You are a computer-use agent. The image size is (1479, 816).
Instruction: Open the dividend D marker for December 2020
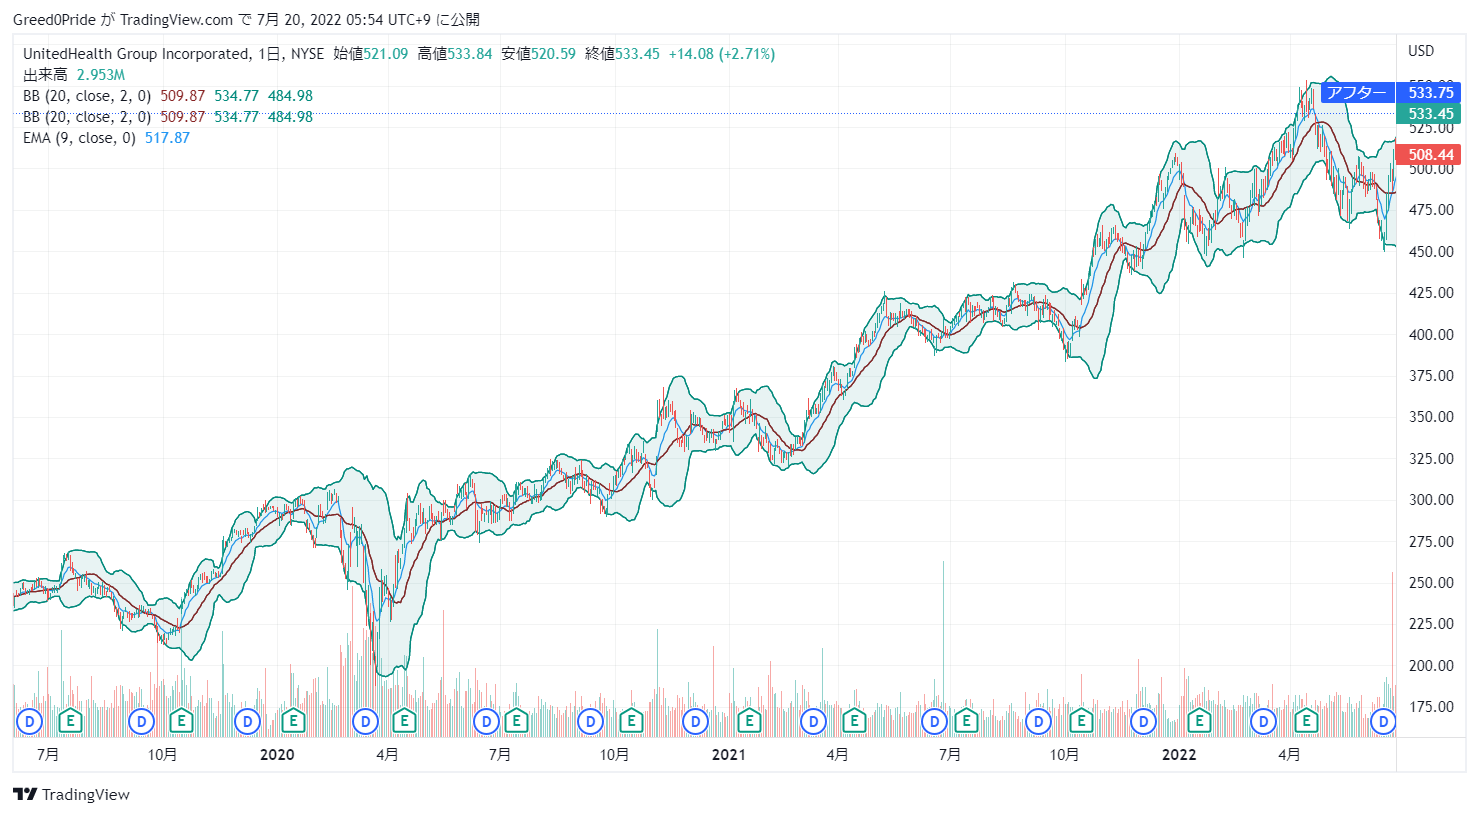[x=695, y=721]
